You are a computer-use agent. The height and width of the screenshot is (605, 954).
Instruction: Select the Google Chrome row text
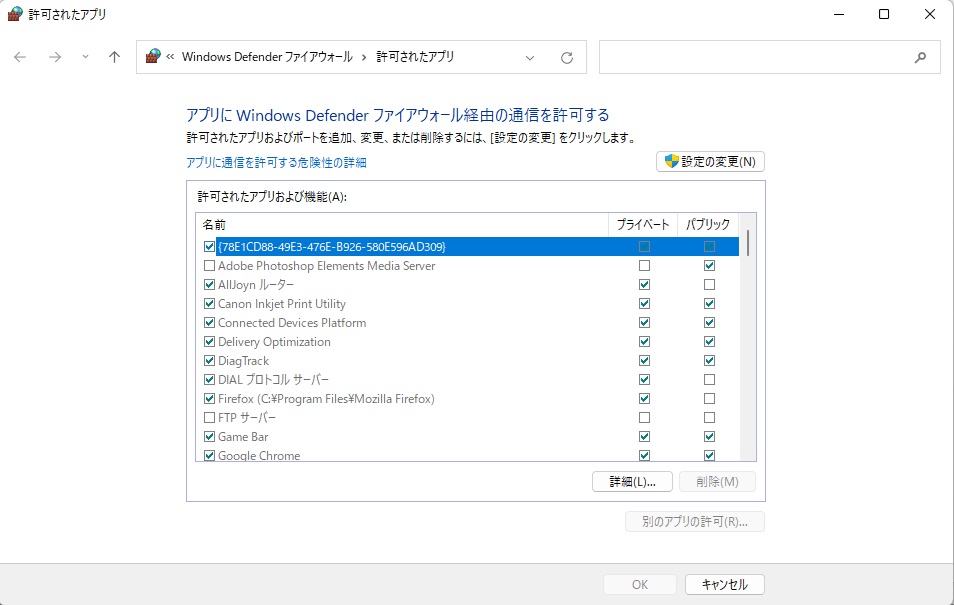pos(259,455)
